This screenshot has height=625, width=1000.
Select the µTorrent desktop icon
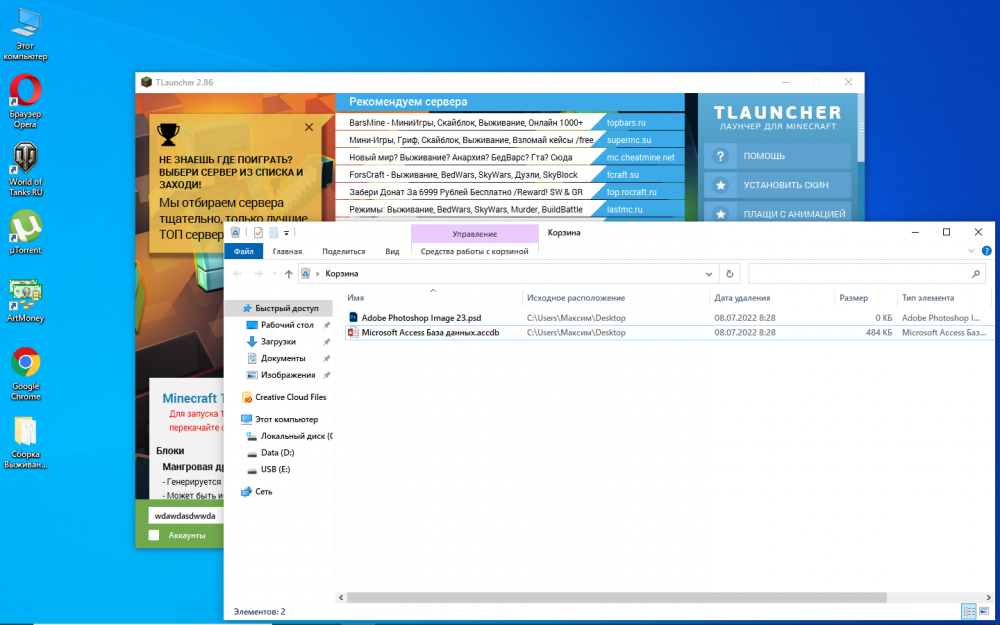(x=26, y=232)
